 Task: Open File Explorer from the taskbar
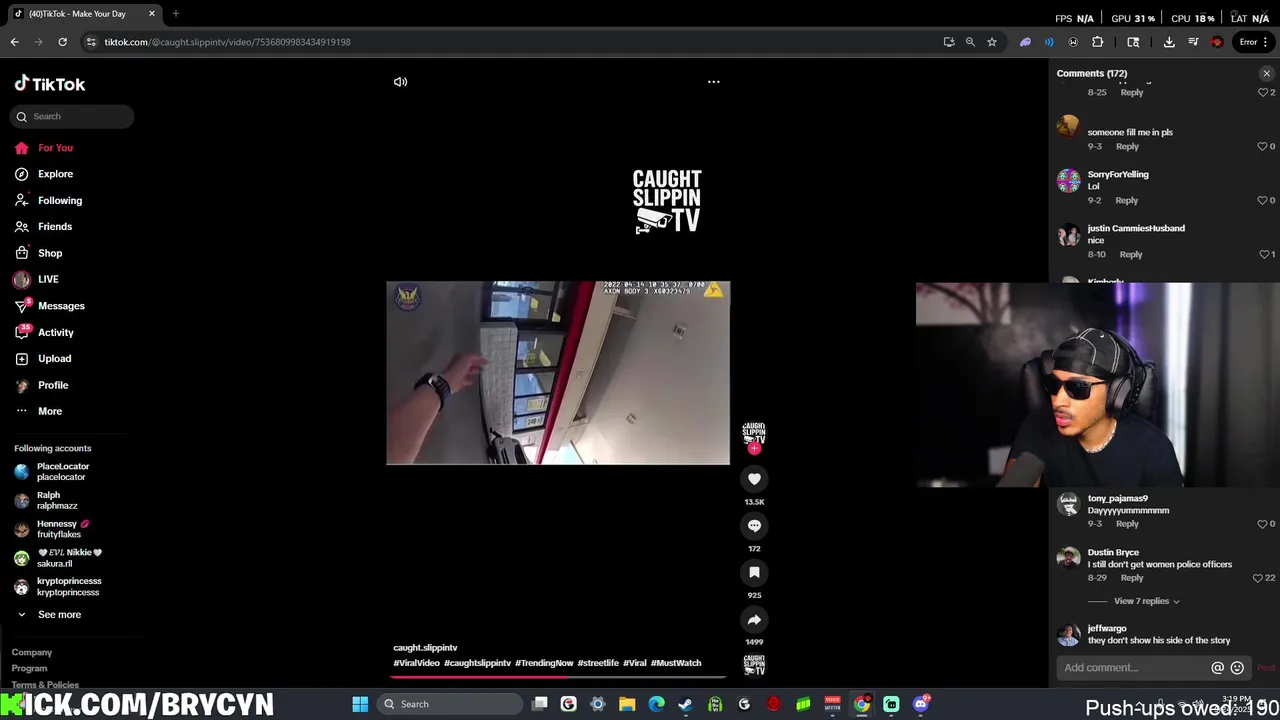click(x=627, y=704)
